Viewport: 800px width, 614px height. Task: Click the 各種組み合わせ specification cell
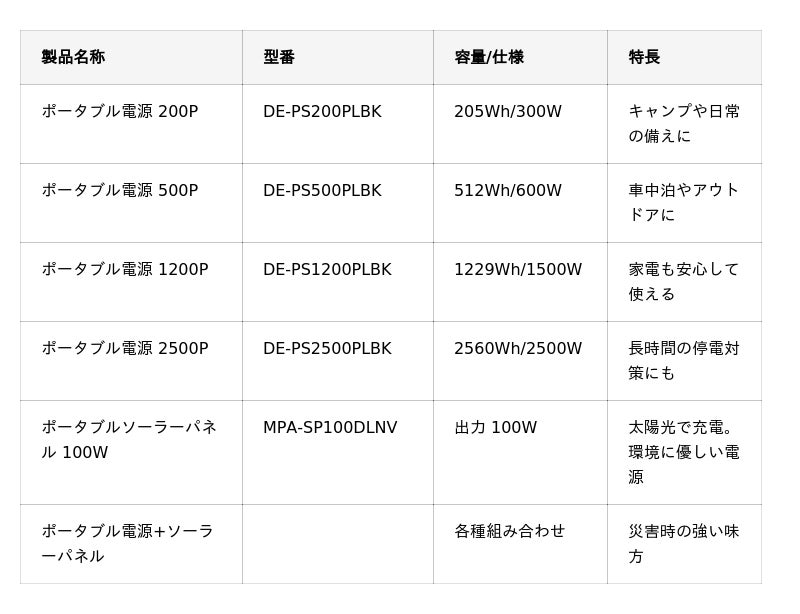[510, 531]
